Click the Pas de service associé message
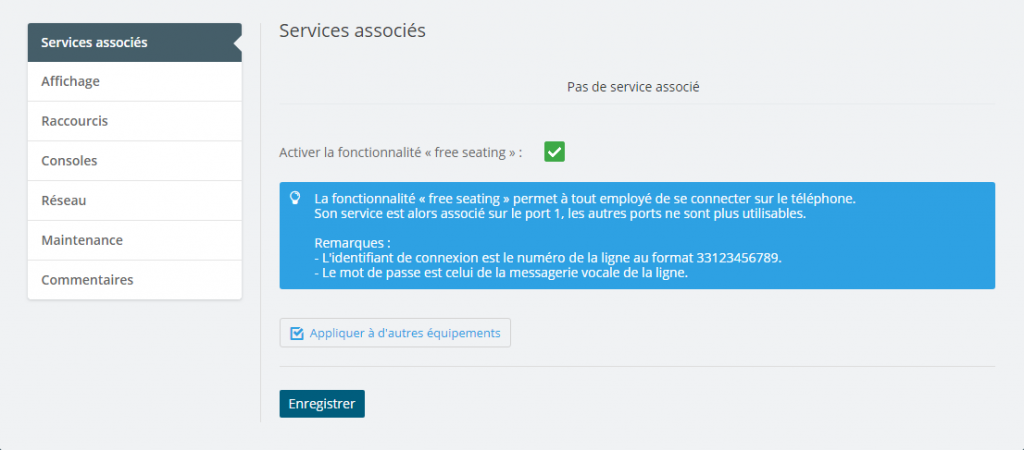 pos(633,87)
